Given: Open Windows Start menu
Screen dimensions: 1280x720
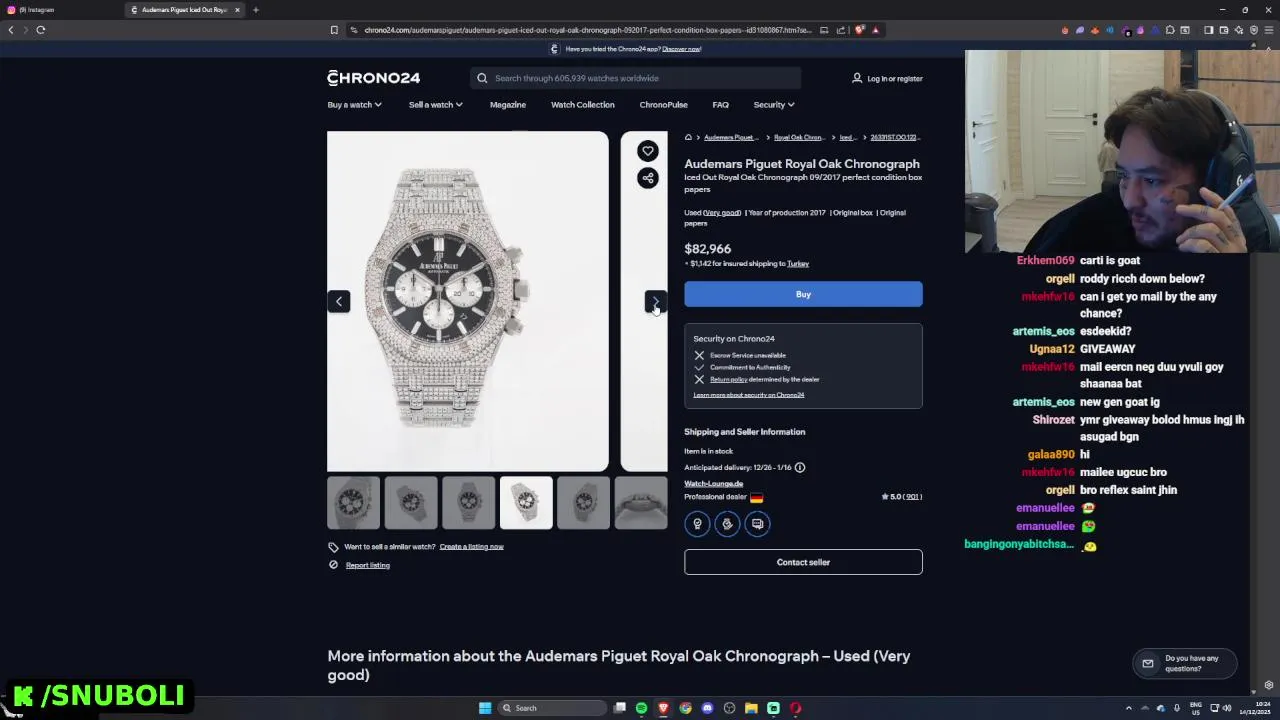Looking at the screenshot, I should coord(485,708).
